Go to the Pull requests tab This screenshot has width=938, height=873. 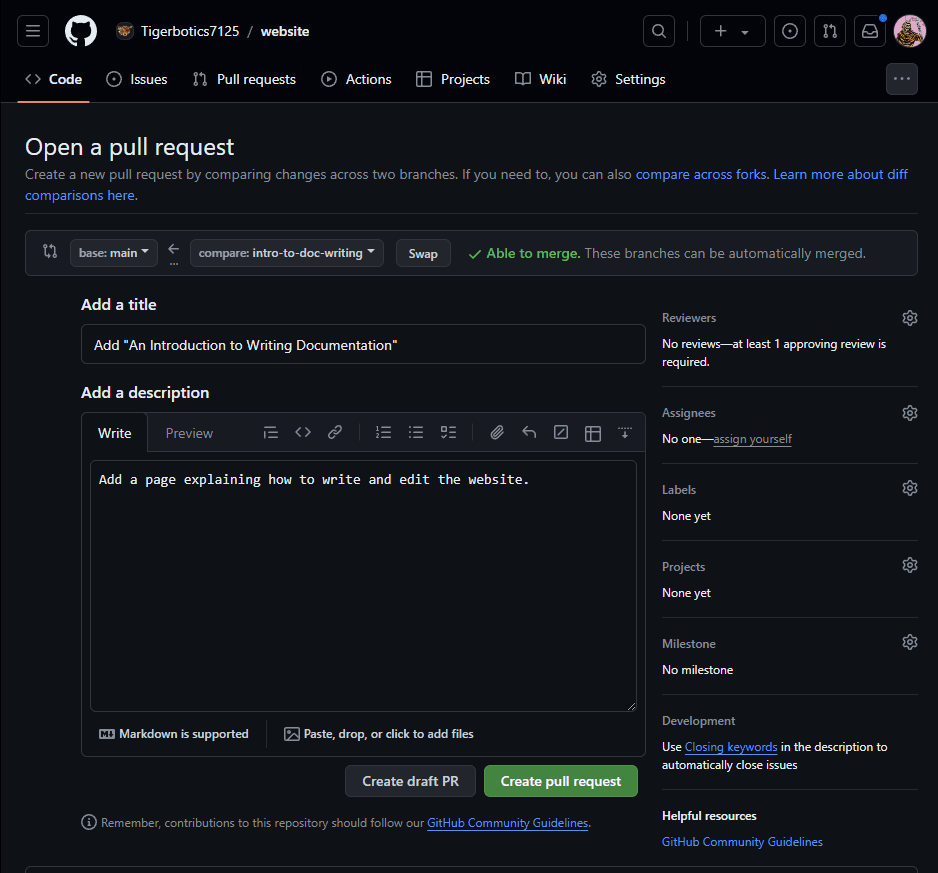click(244, 79)
